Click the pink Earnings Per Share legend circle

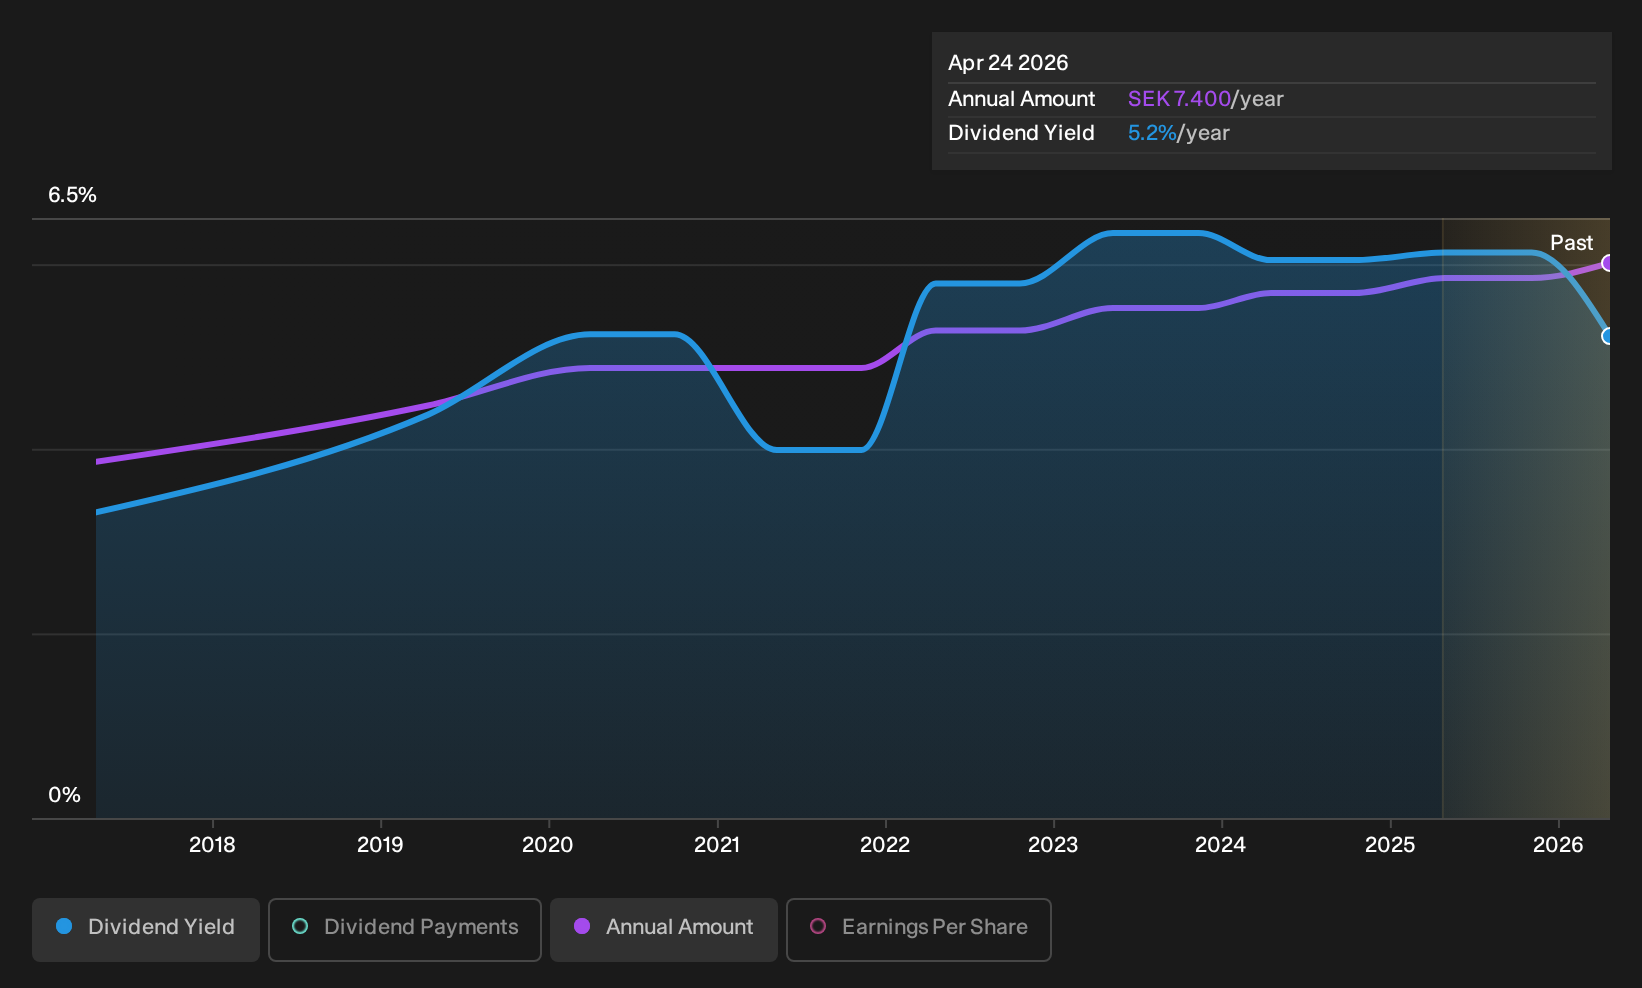click(818, 926)
